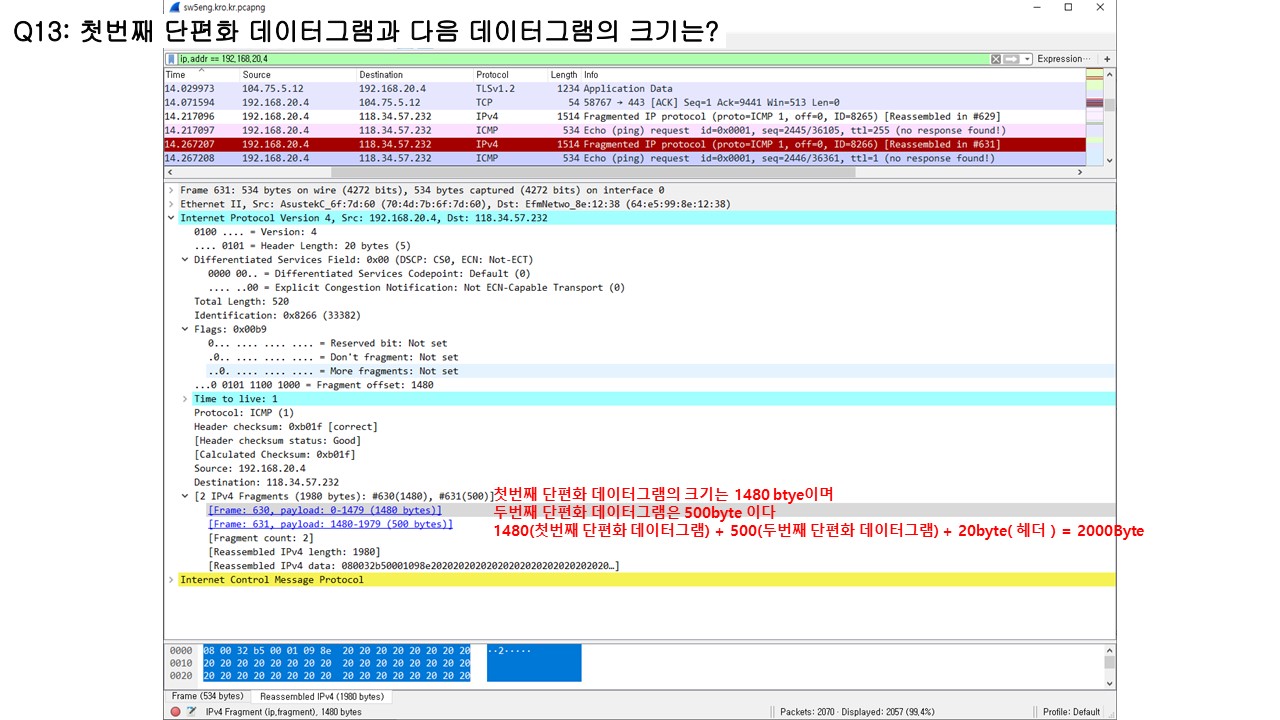Click the display filter bookmark icon
Viewport: 1280px width, 720px height.
coord(171,59)
